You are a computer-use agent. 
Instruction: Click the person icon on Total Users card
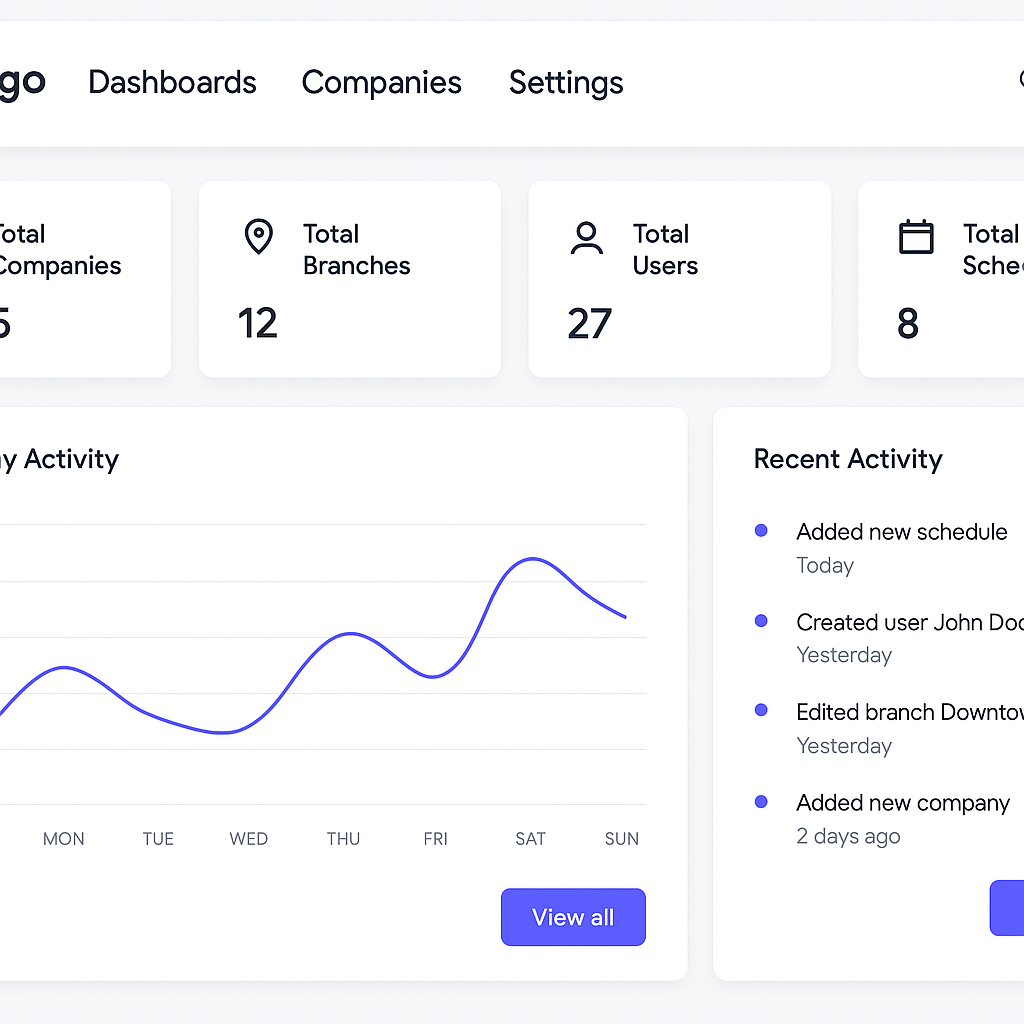[x=587, y=237]
